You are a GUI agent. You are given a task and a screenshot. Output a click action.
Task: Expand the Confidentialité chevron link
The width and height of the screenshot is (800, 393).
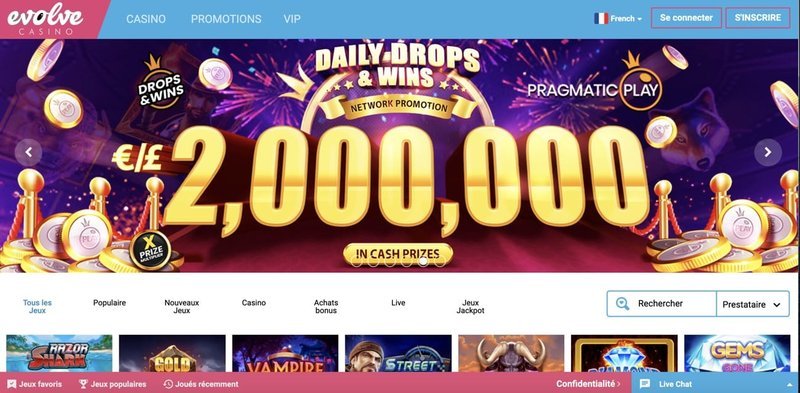588,384
